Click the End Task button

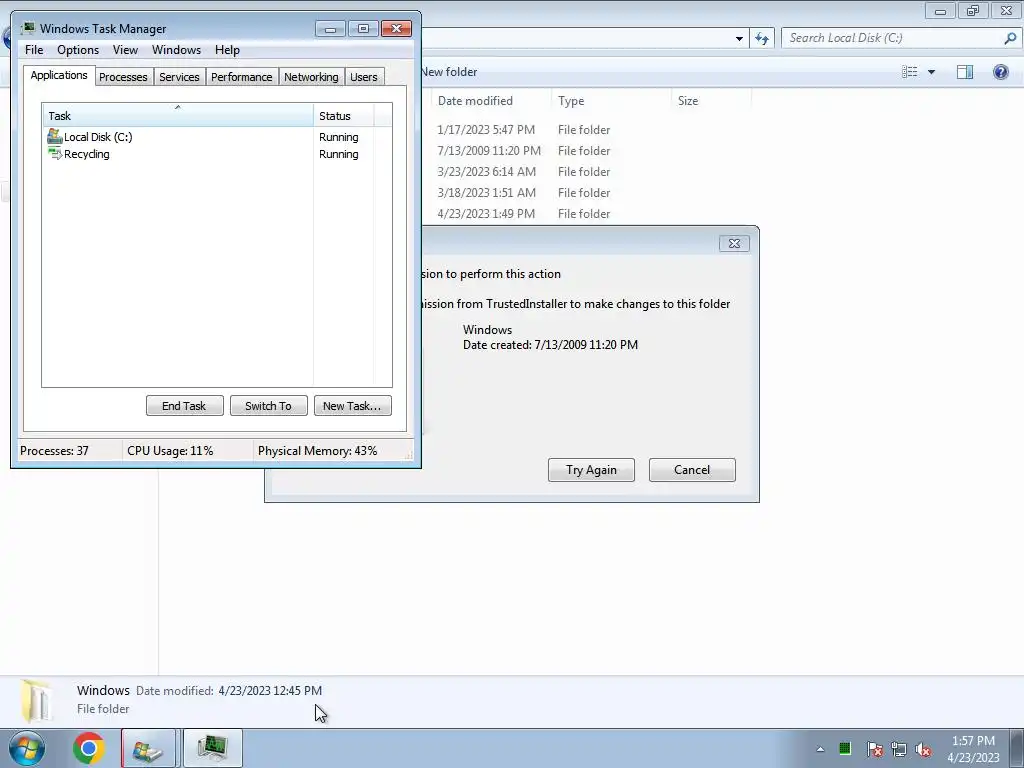[184, 406]
